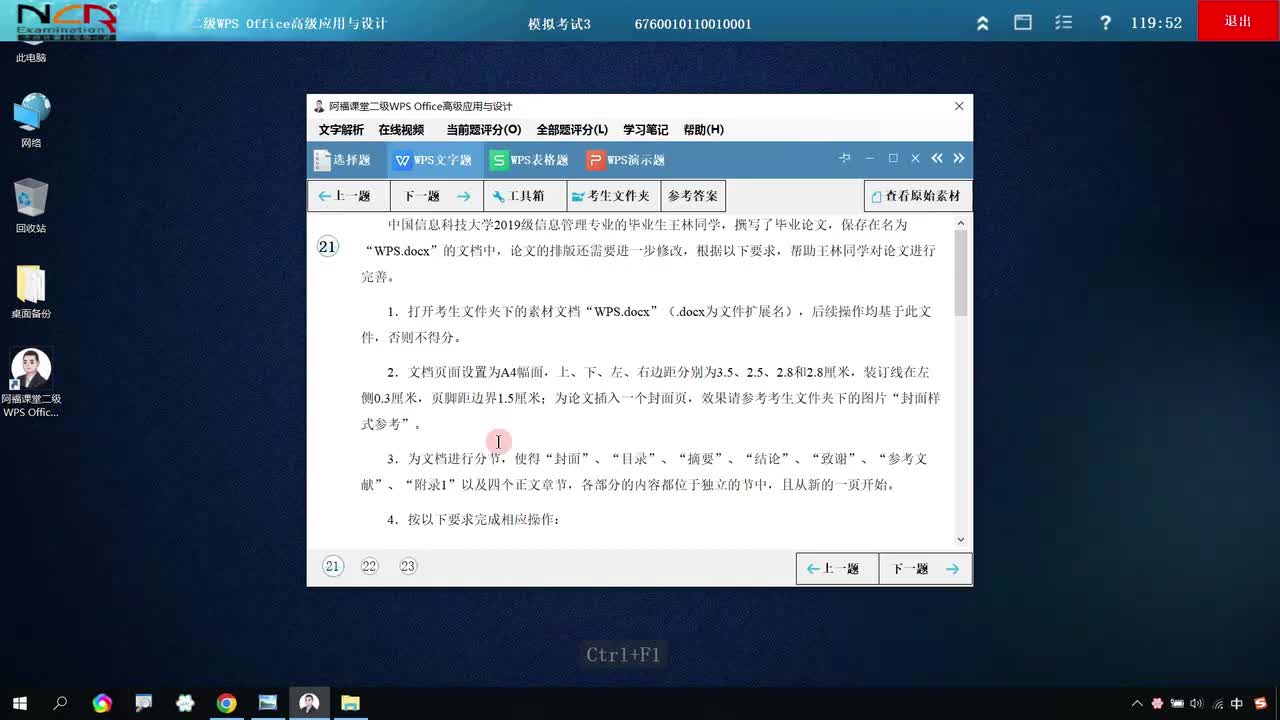Open Chrome from the taskbar
The image size is (1280, 720).
(x=226, y=703)
